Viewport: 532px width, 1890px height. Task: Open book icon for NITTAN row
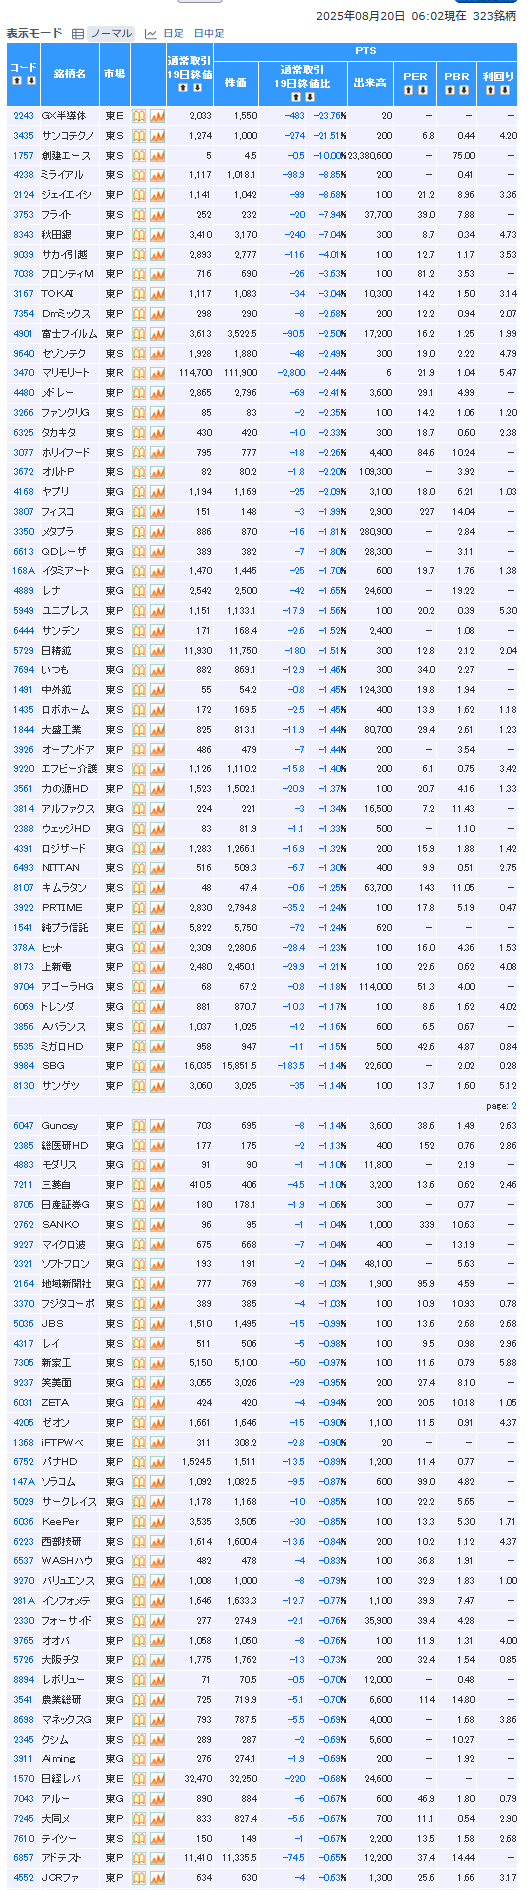point(139,868)
